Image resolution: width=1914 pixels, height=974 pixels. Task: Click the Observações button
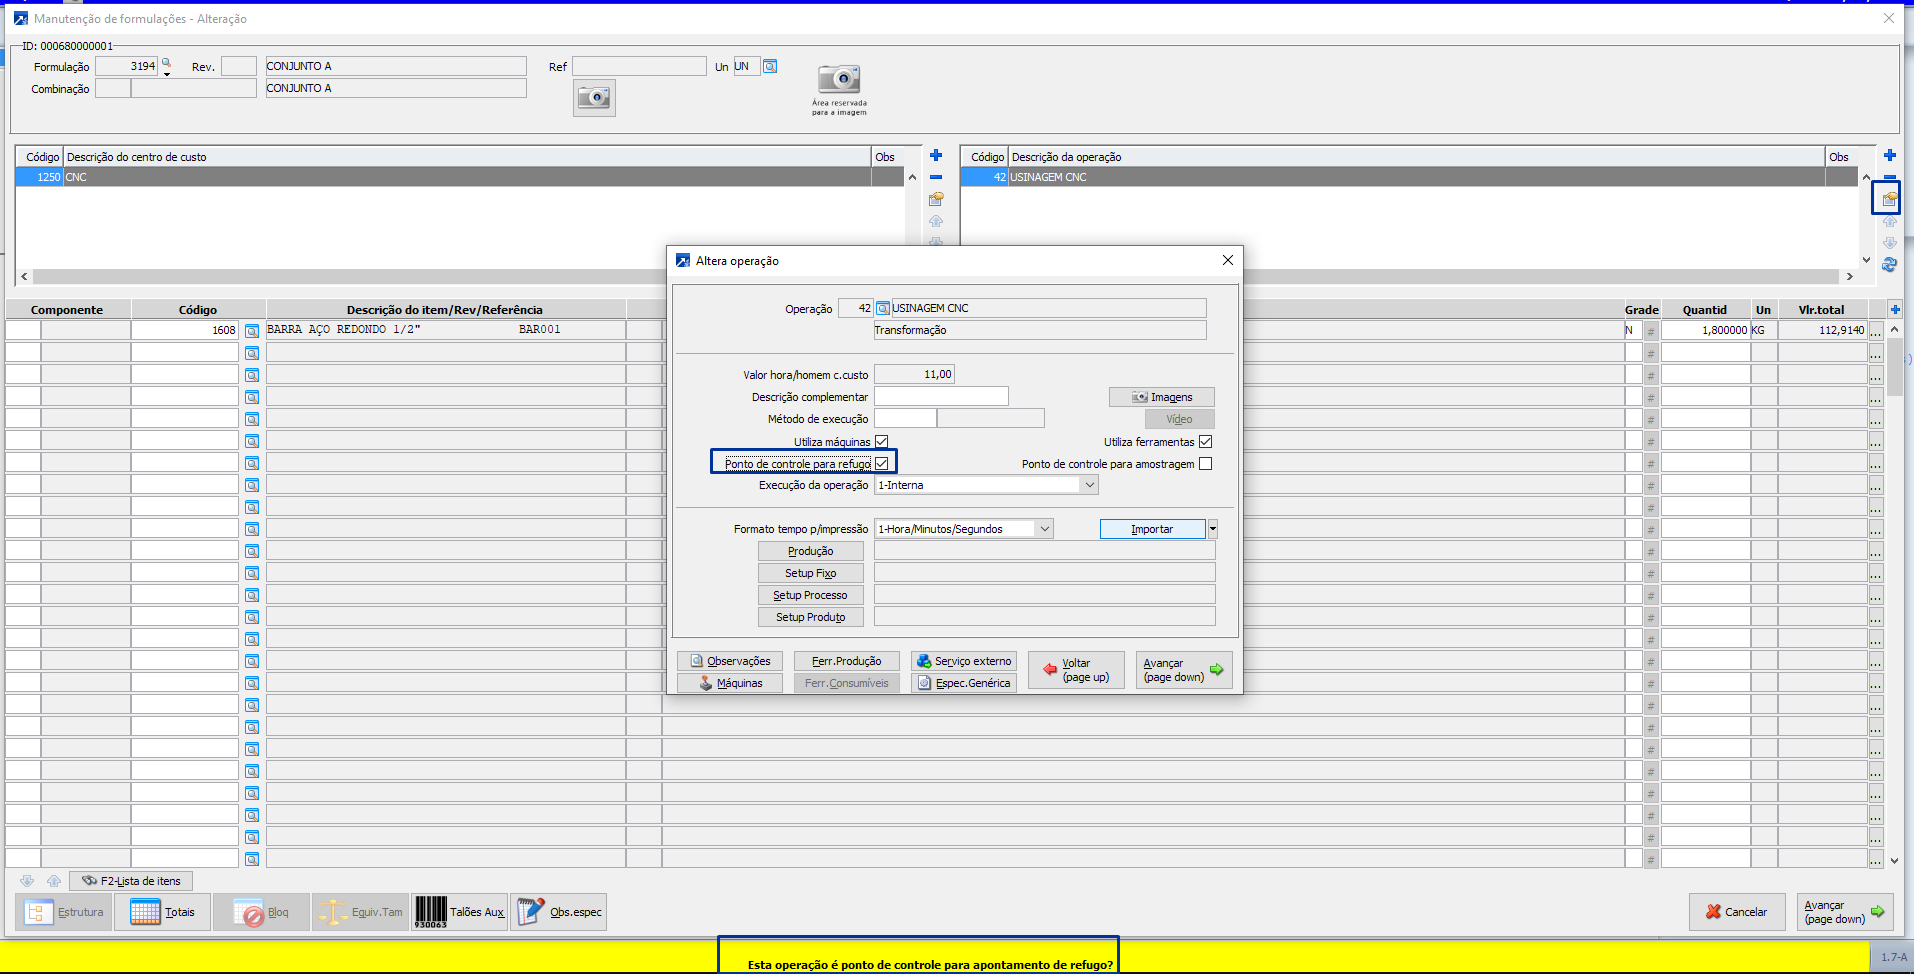(x=730, y=661)
